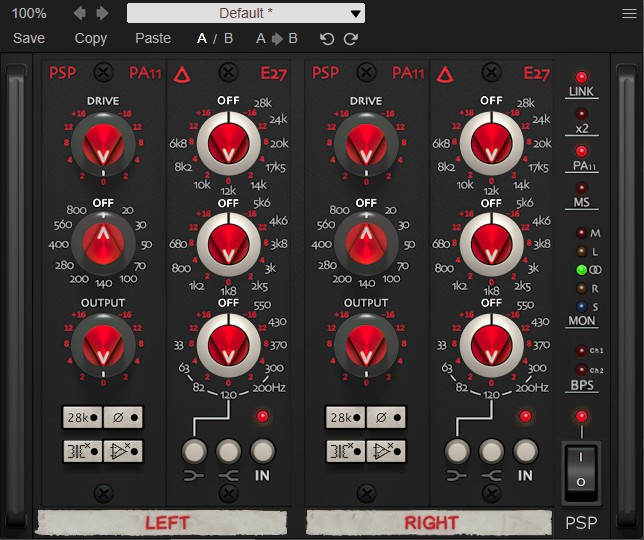
Task: Toggle the PA11 preamp LED
Action: pos(581,151)
